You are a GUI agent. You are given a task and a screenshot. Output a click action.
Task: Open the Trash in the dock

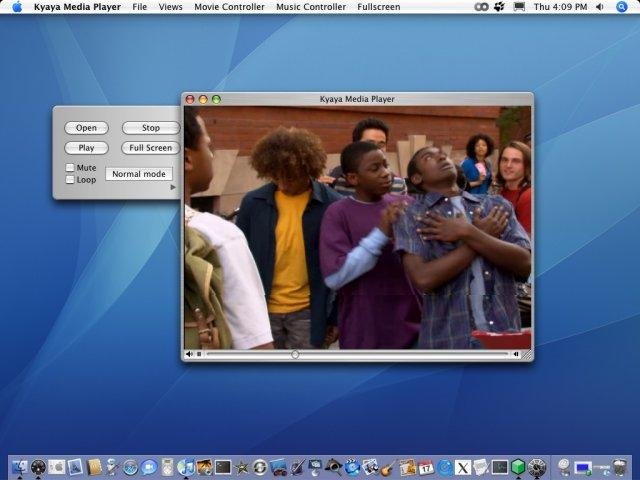(x=620, y=467)
